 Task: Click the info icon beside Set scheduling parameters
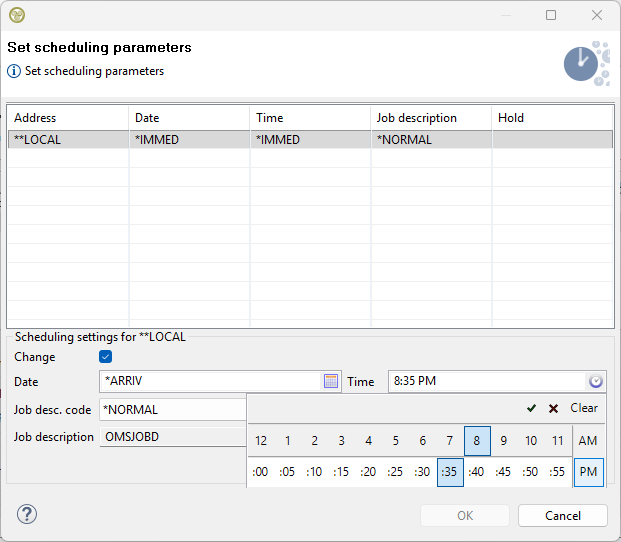(14, 71)
